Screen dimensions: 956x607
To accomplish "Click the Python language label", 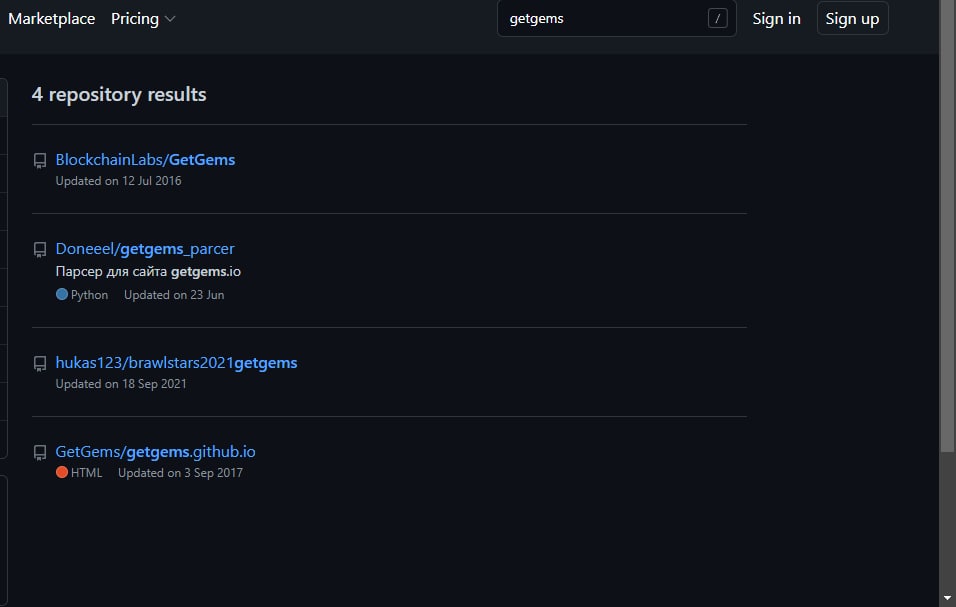I will coord(89,295).
